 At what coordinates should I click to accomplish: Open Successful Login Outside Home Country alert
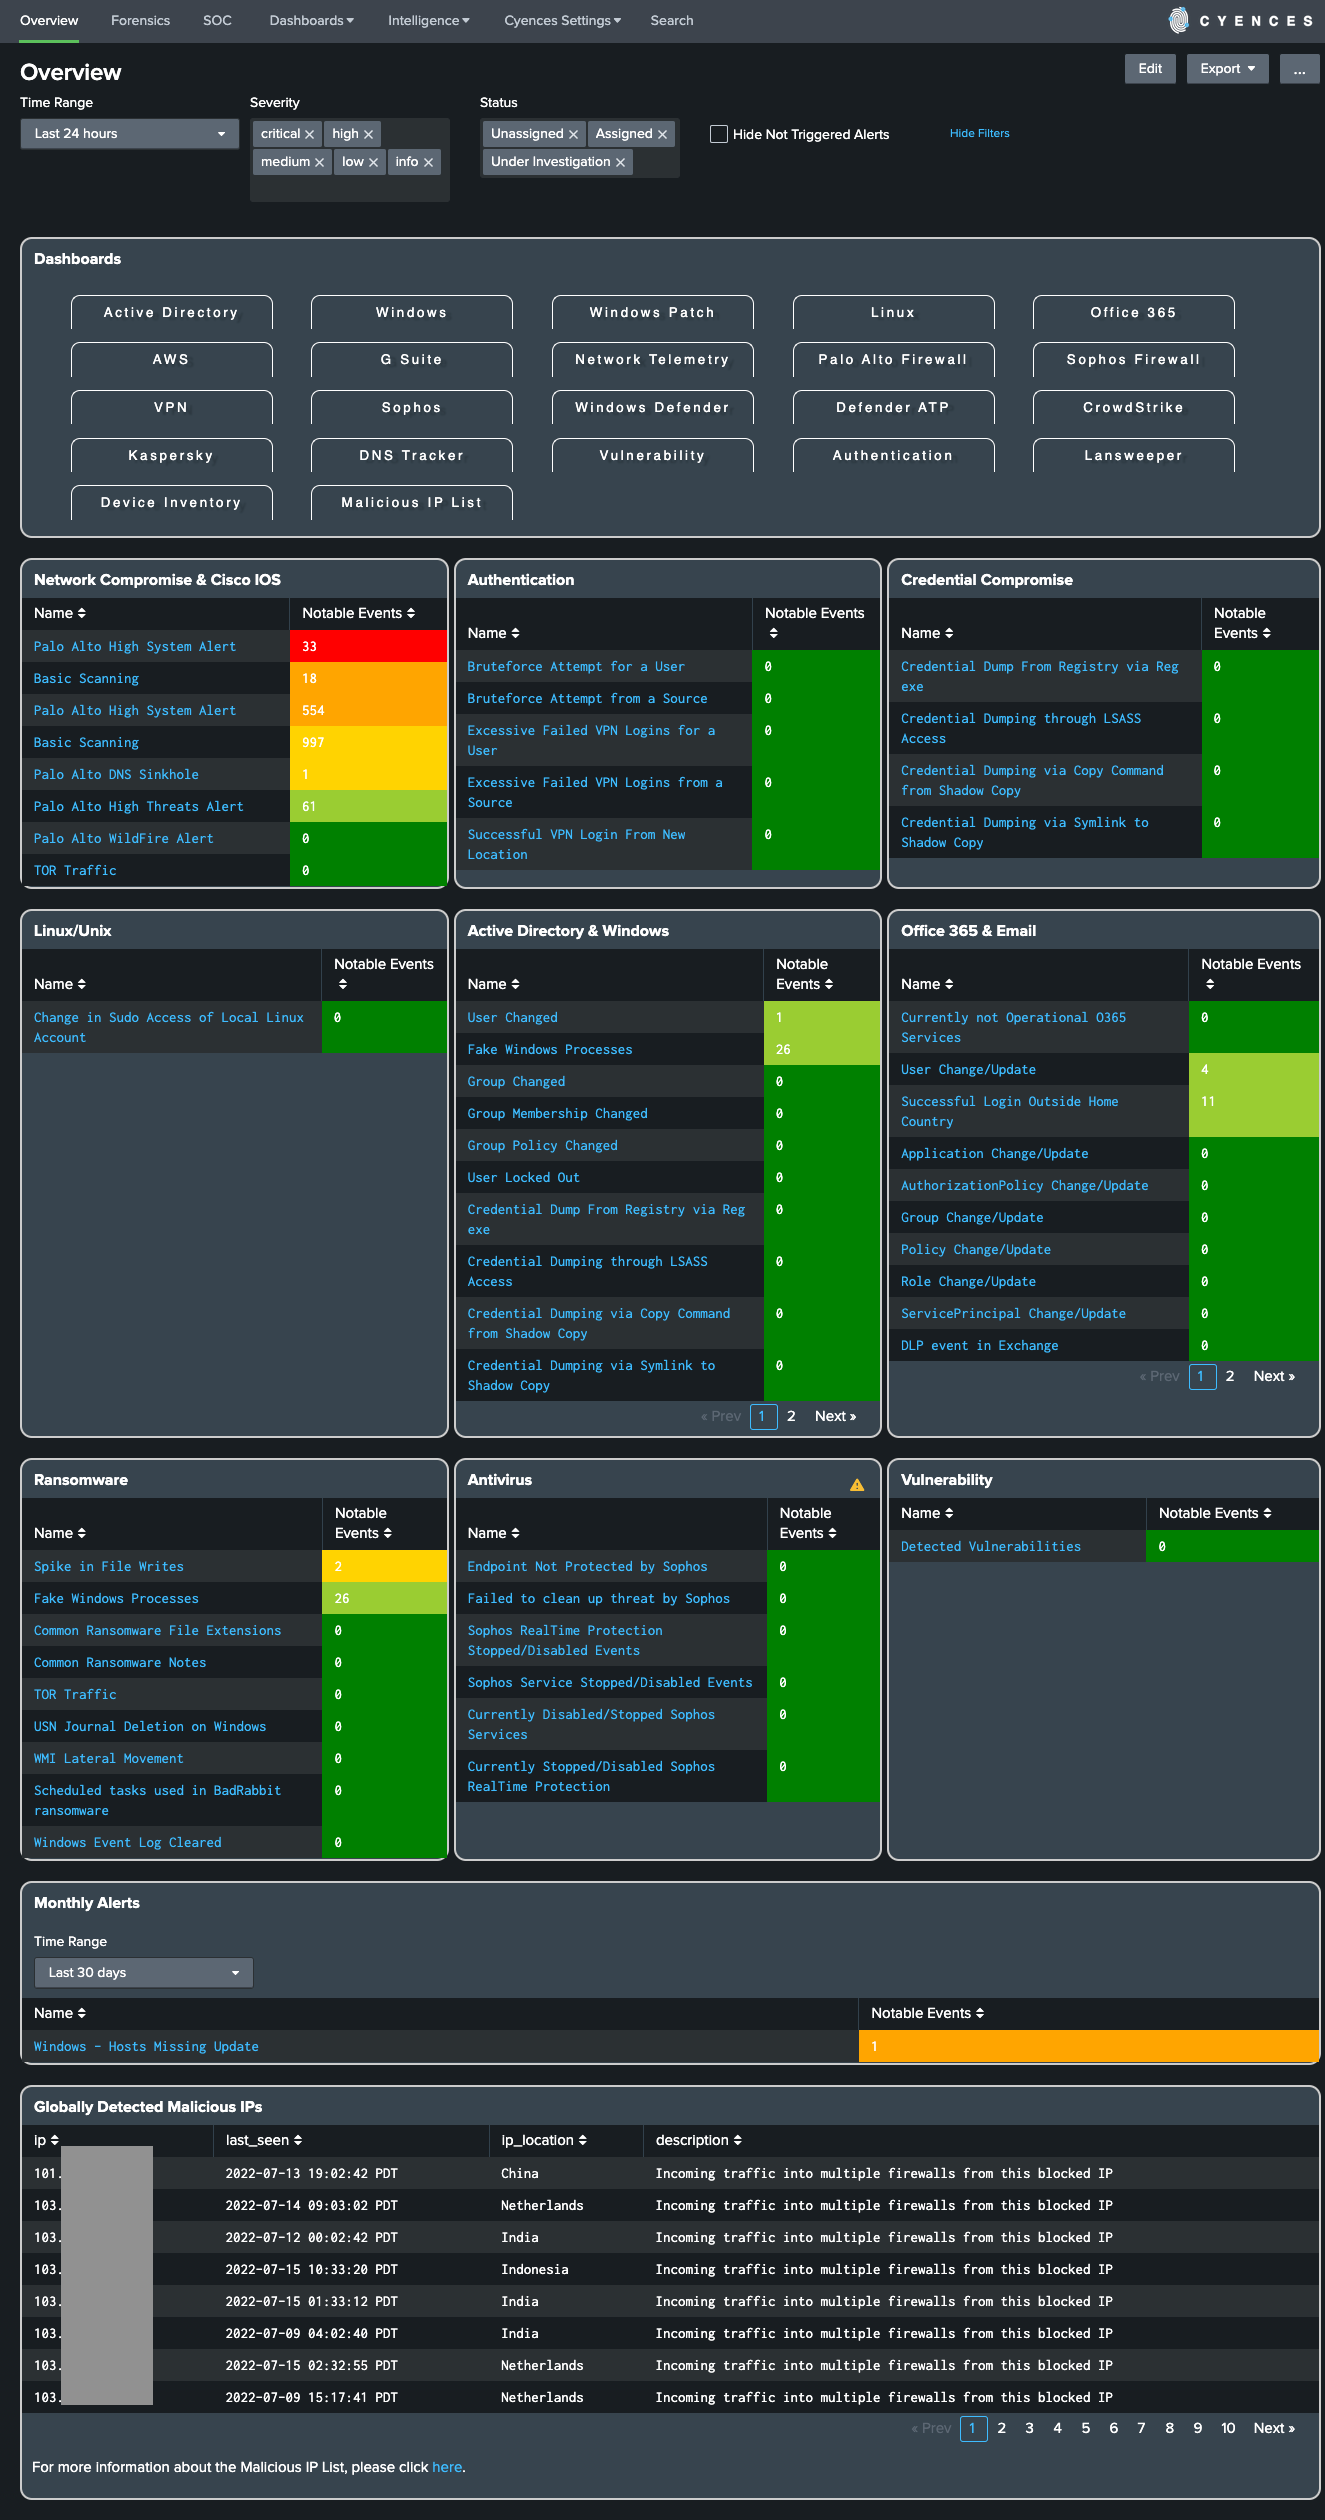pyautogui.click(x=1010, y=1111)
